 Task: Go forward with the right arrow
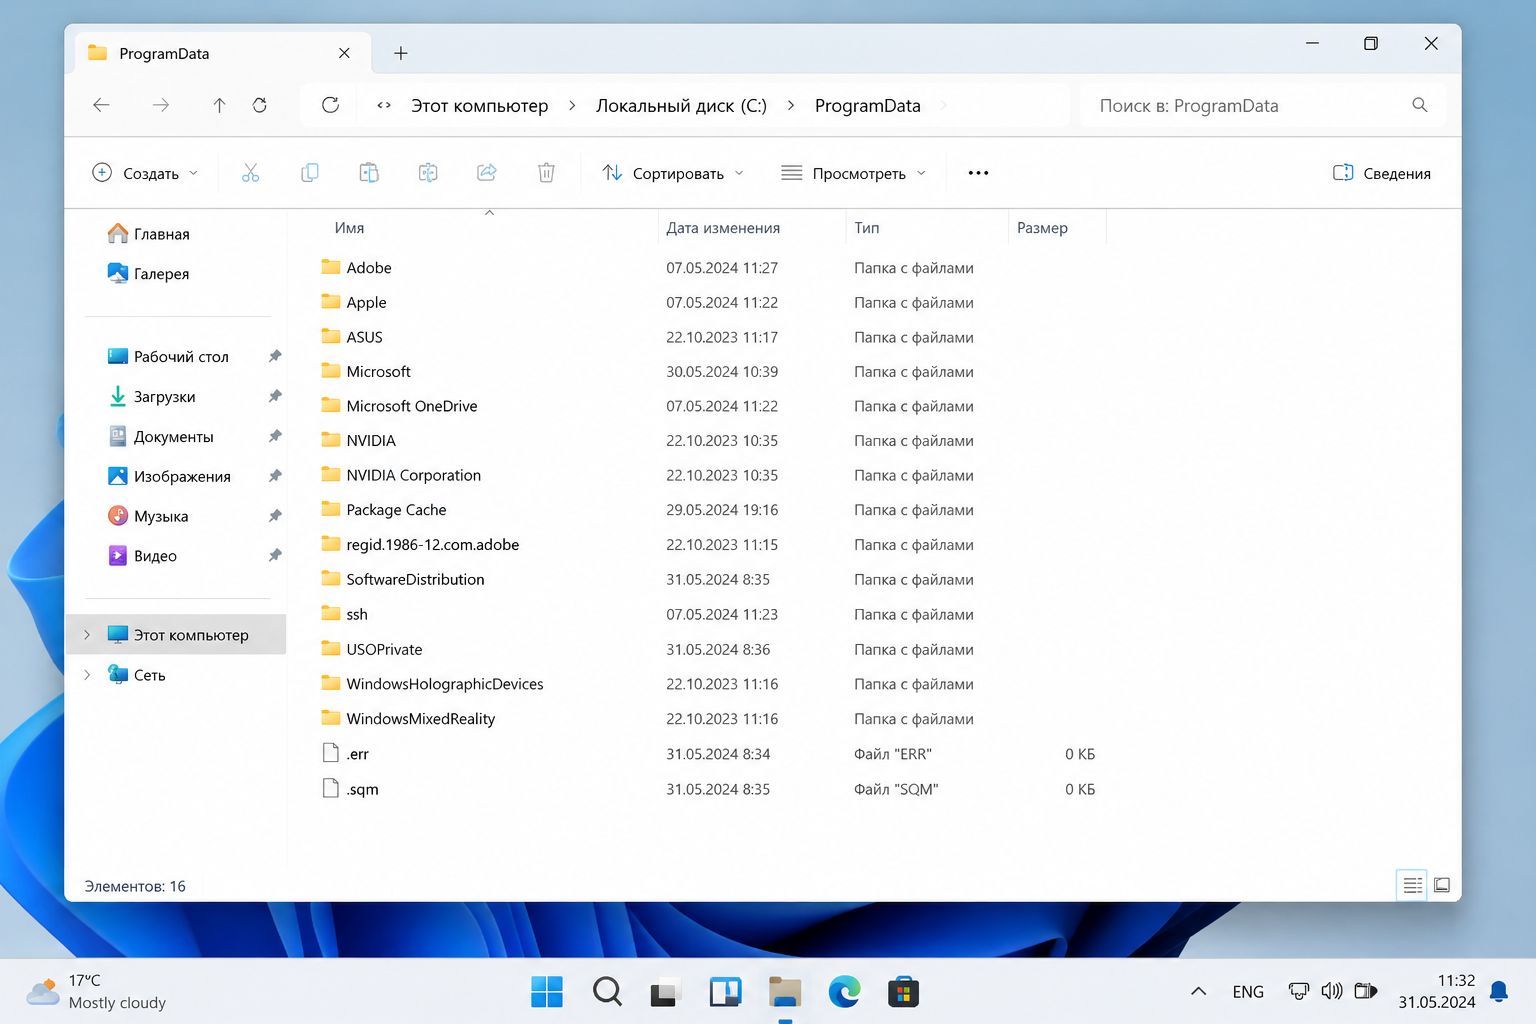pyautogui.click(x=161, y=105)
